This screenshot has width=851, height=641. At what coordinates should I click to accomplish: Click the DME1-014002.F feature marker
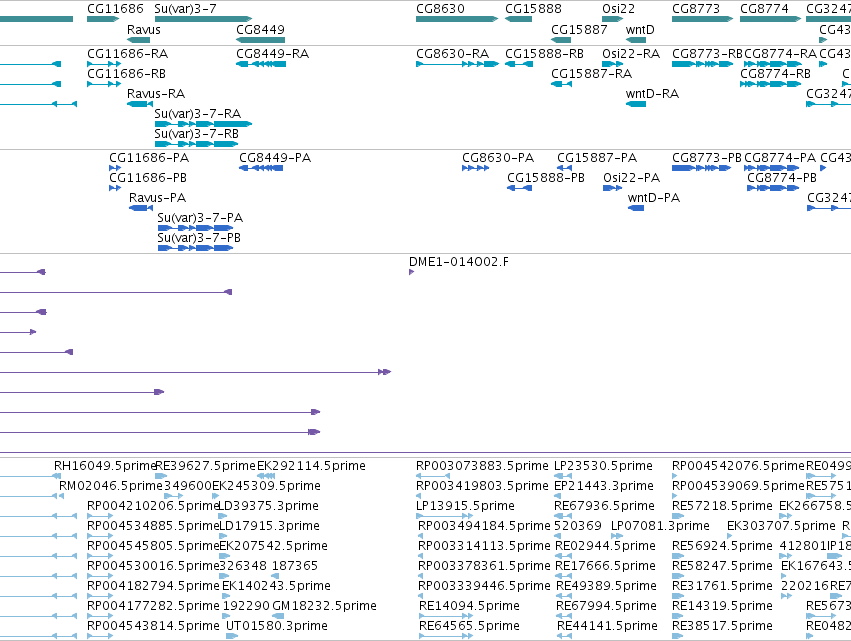click(x=411, y=272)
